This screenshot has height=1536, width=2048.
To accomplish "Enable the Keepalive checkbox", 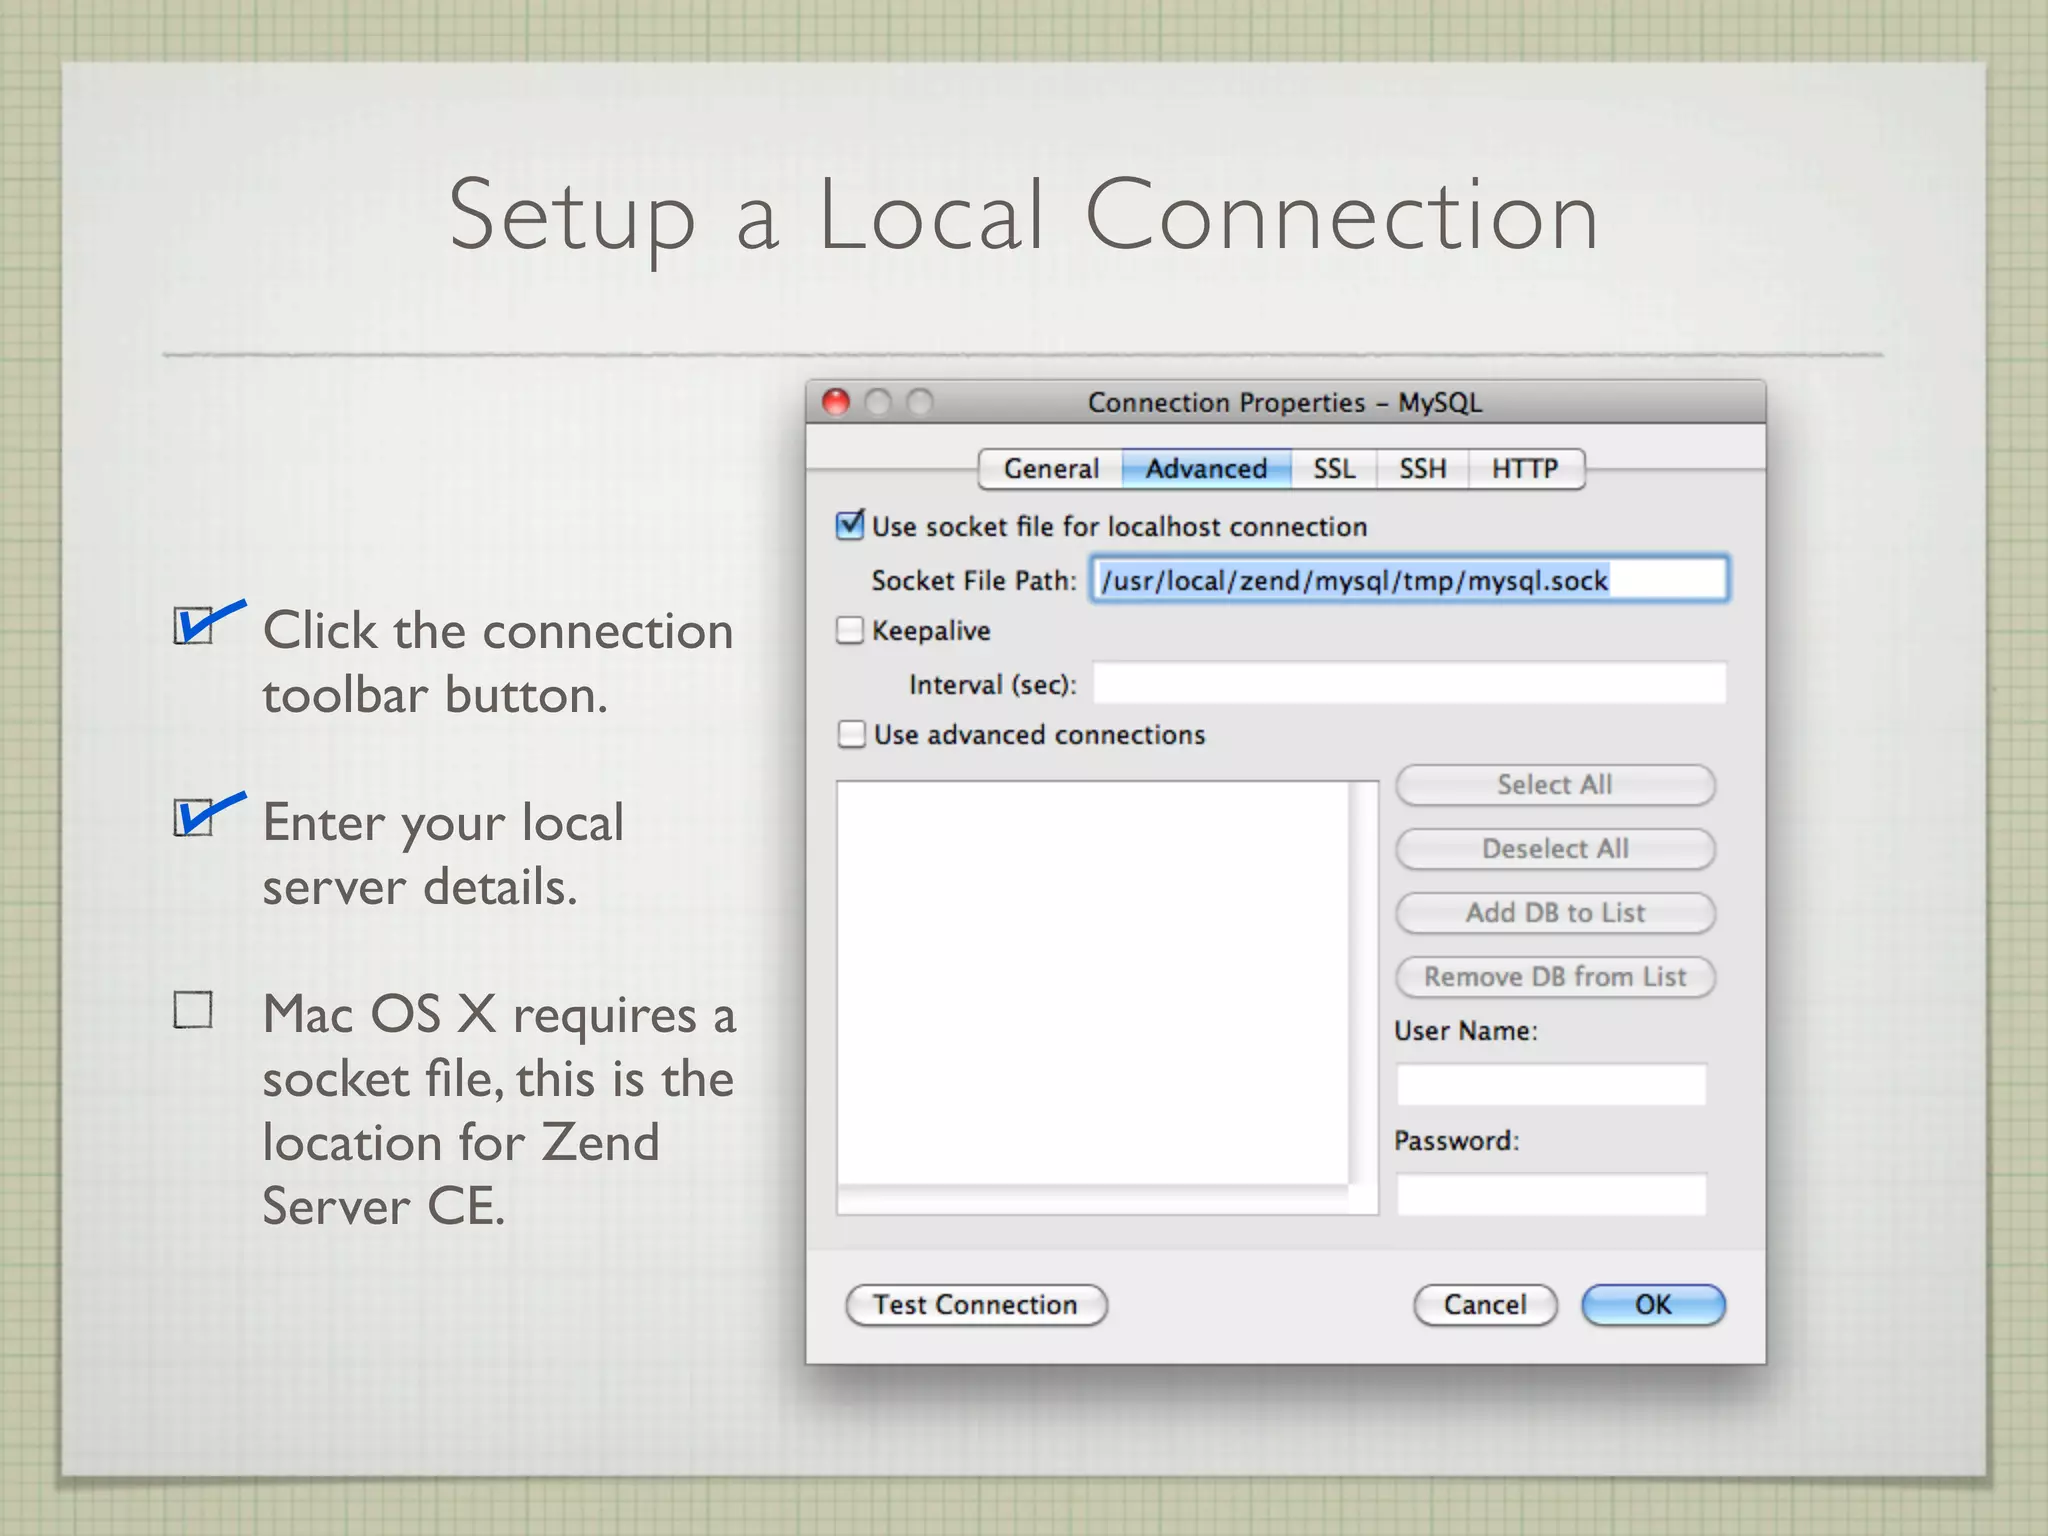I will pyautogui.click(x=850, y=630).
